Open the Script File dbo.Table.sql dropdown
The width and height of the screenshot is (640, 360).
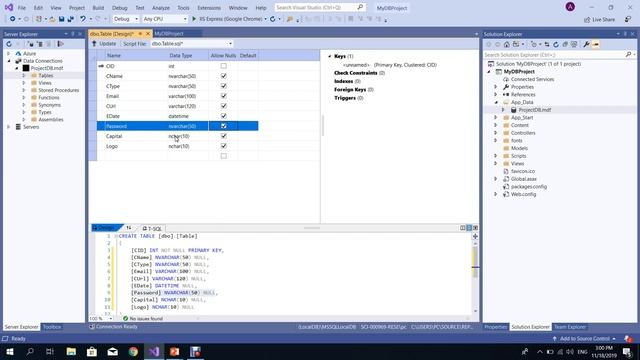[191, 44]
